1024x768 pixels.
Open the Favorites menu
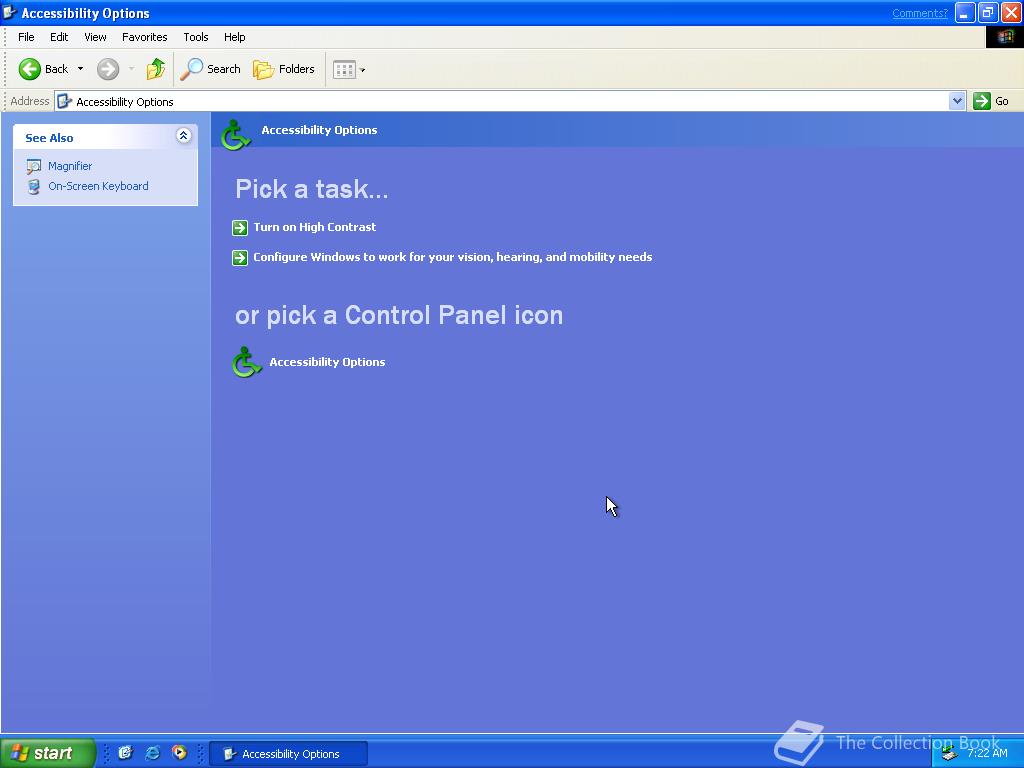[144, 37]
